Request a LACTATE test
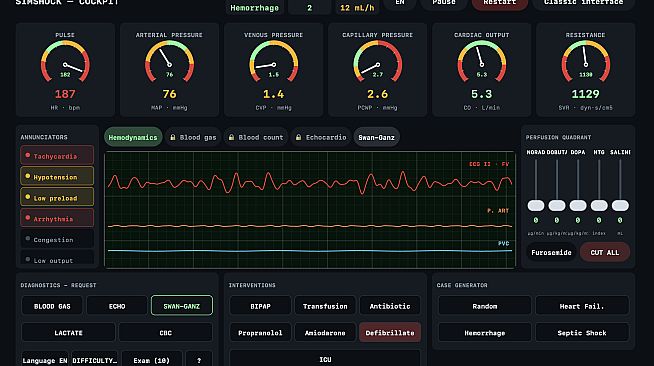This screenshot has width=654, height=366. click(x=68, y=333)
